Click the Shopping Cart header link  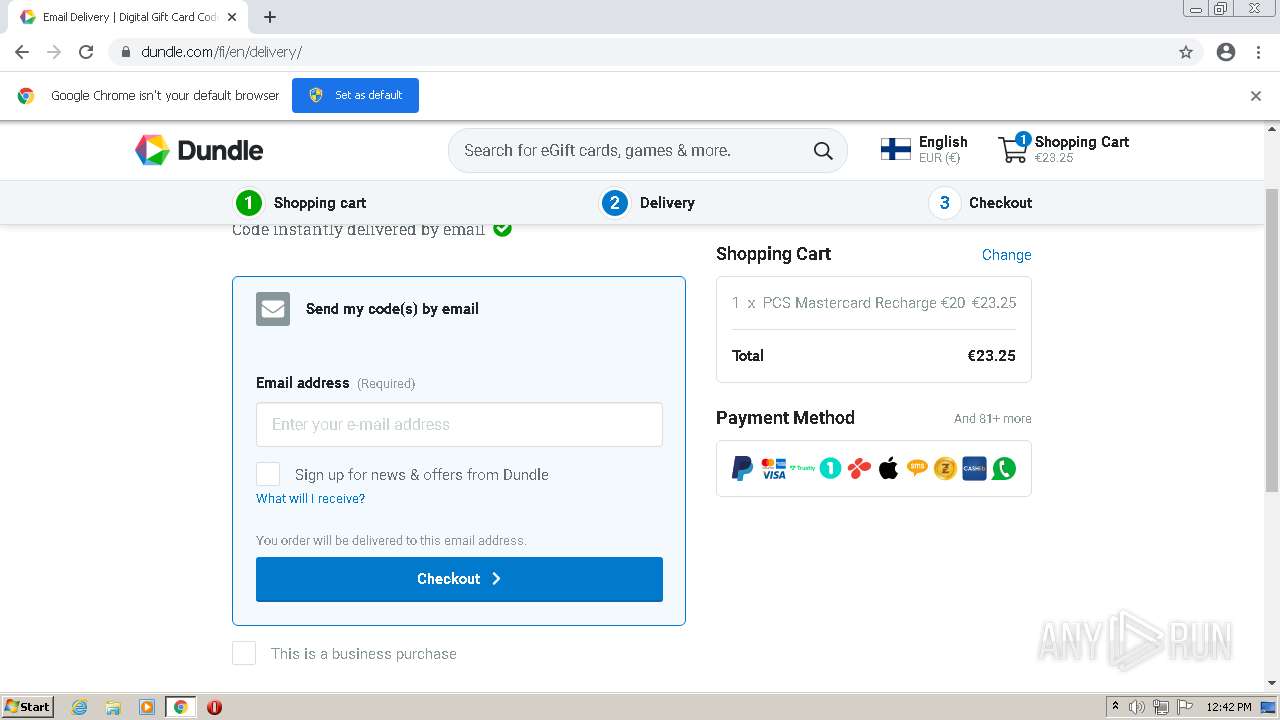coord(1082,142)
